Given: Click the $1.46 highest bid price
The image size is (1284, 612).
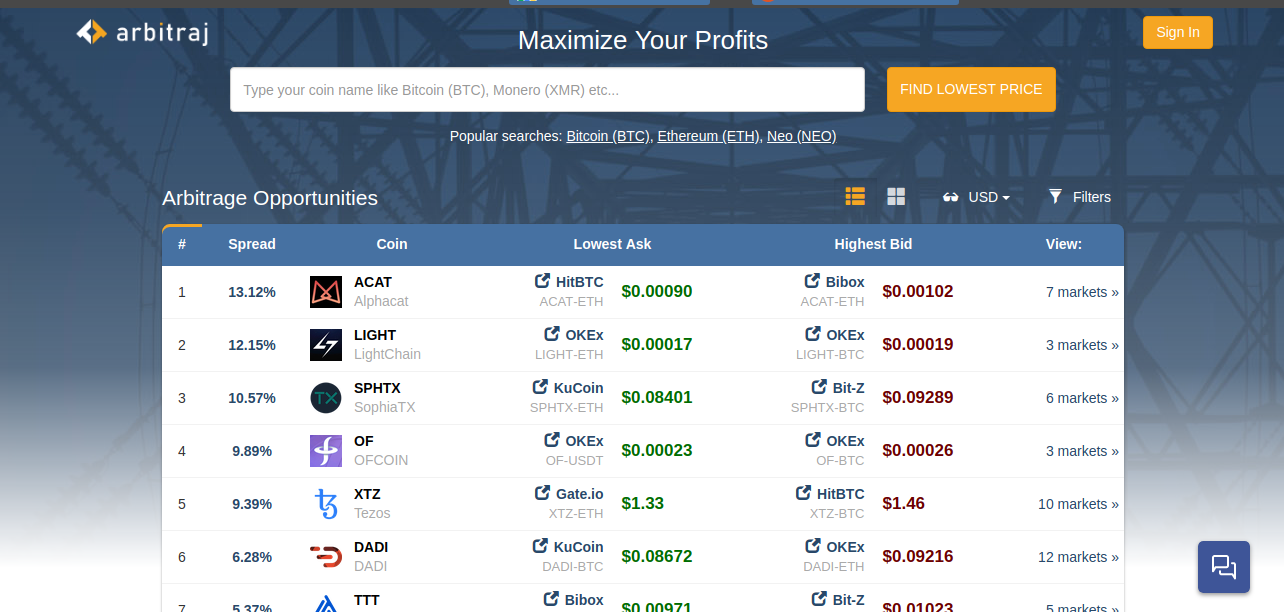Looking at the screenshot, I should (904, 504).
